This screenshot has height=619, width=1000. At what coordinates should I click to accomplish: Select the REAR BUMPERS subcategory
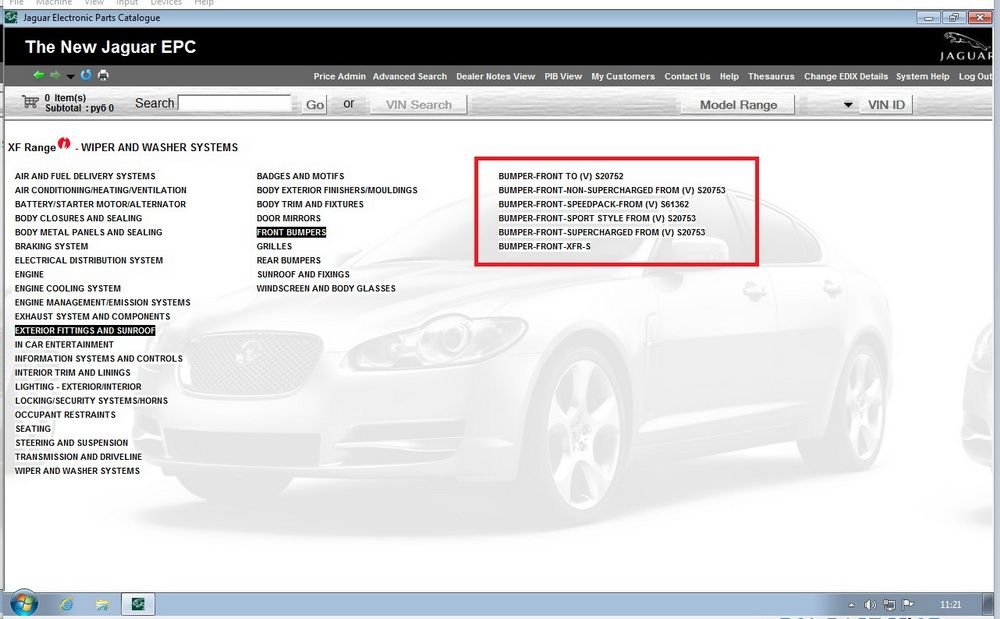pos(288,260)
